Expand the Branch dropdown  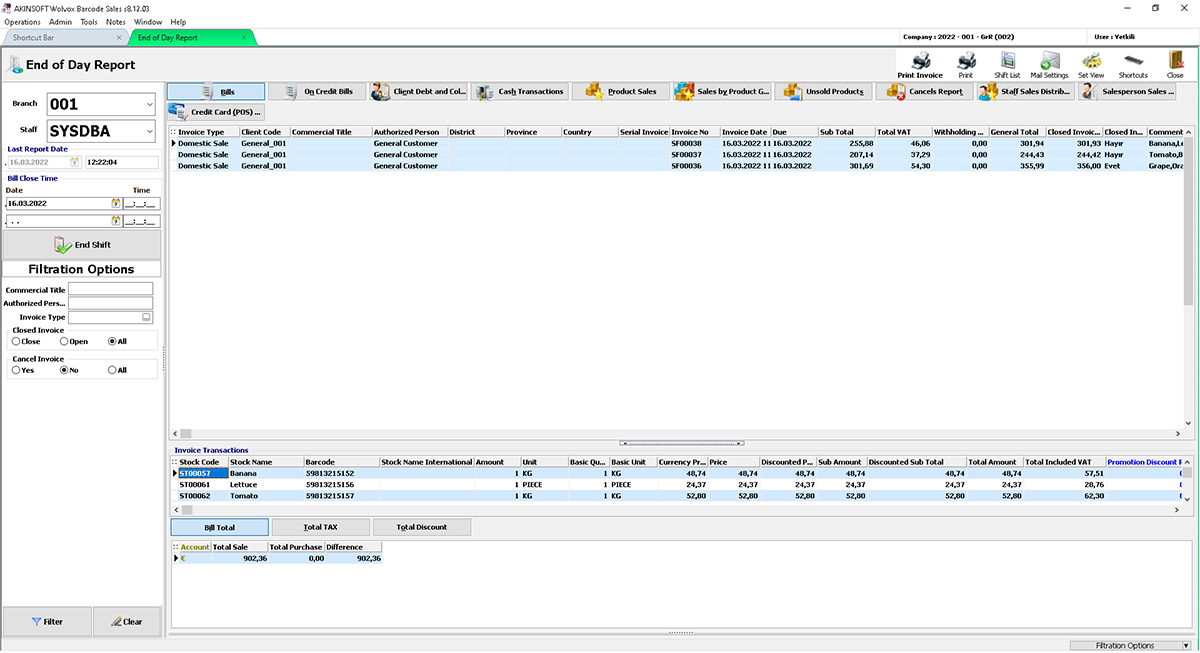(x=149, y=104)
